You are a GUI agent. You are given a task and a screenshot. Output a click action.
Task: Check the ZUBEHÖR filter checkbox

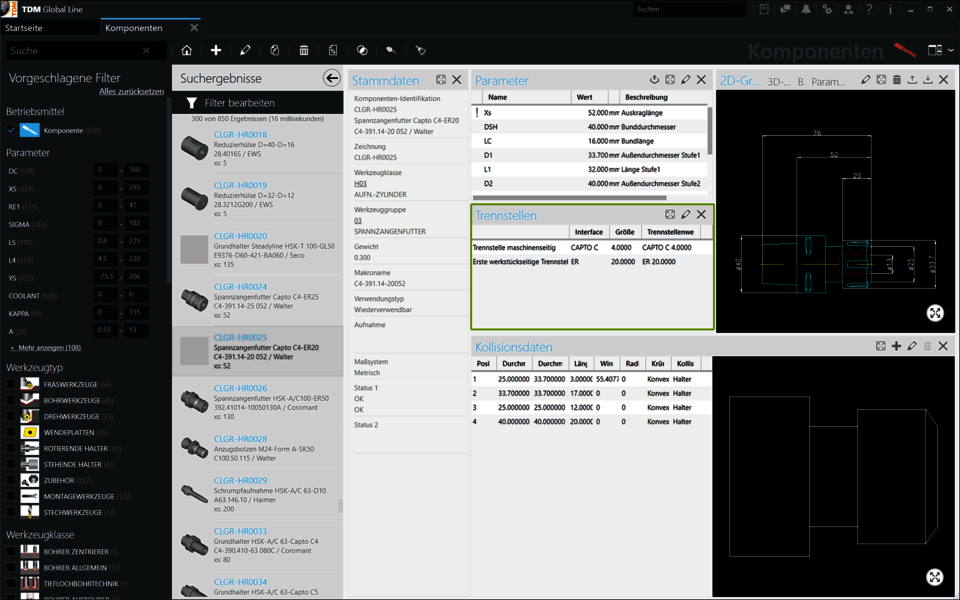(11, 480)
